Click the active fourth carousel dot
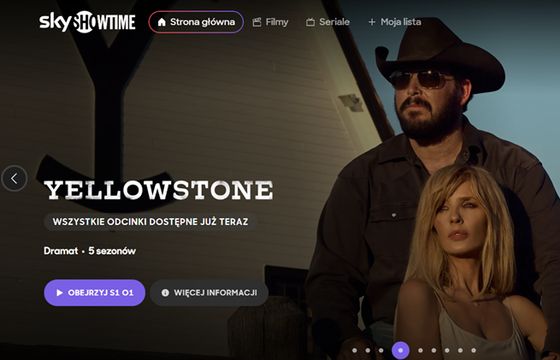Screen dimensions: 560x360 point(400,350)
